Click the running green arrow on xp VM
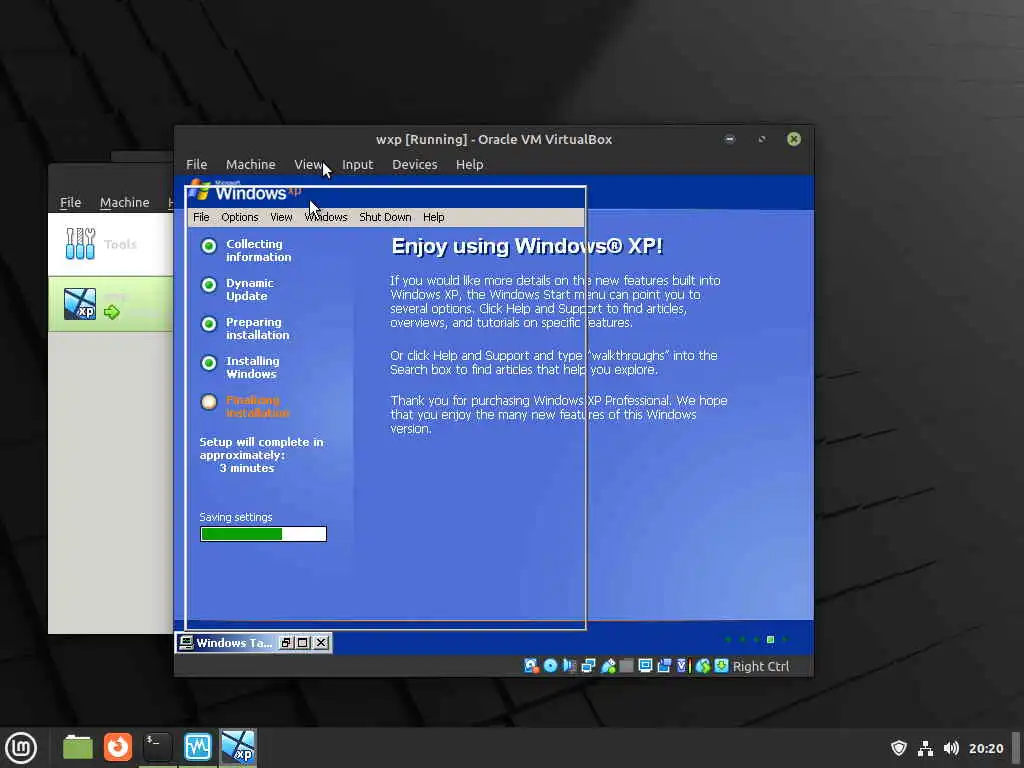The image size is (1024, 768). coord(112,312)
